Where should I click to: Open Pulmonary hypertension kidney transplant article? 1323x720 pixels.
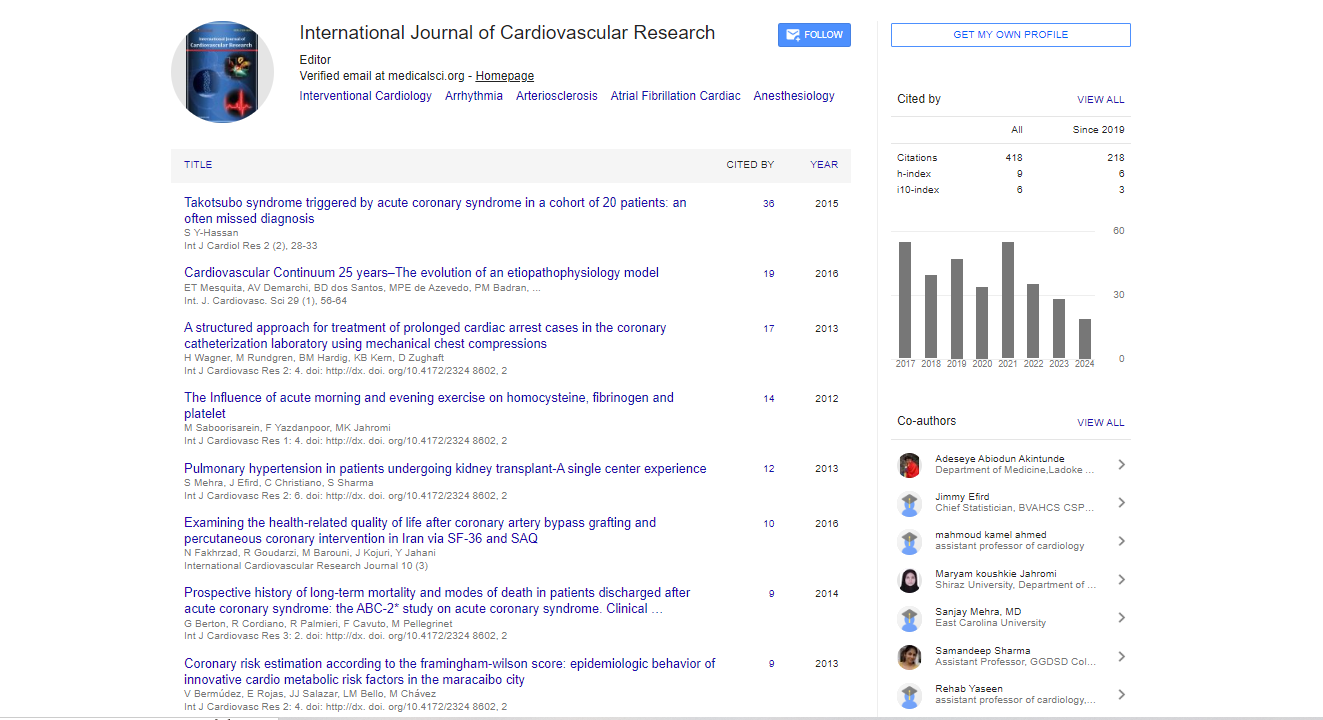point(445,468)
